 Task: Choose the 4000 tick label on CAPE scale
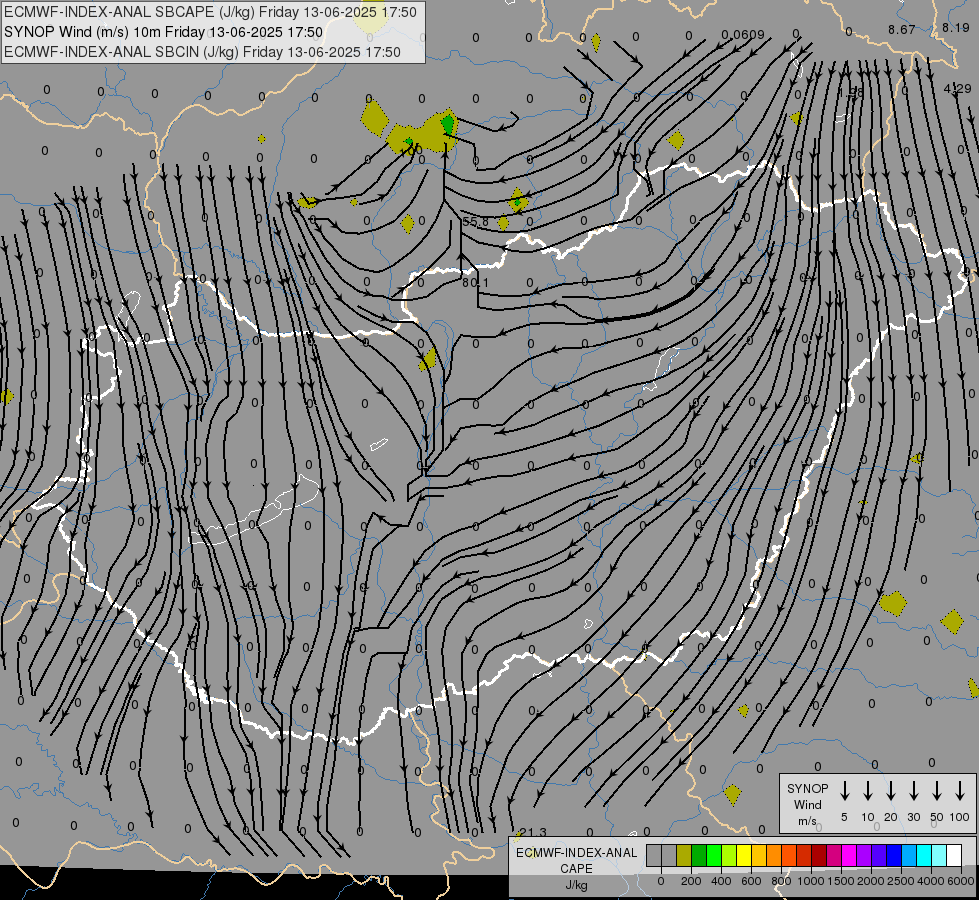(931, 881)
